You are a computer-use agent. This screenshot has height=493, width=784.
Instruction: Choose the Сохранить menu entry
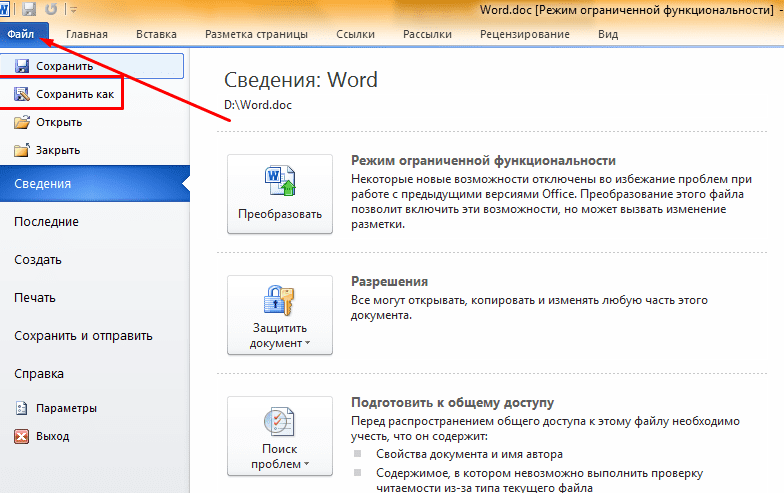pos(92,66)
